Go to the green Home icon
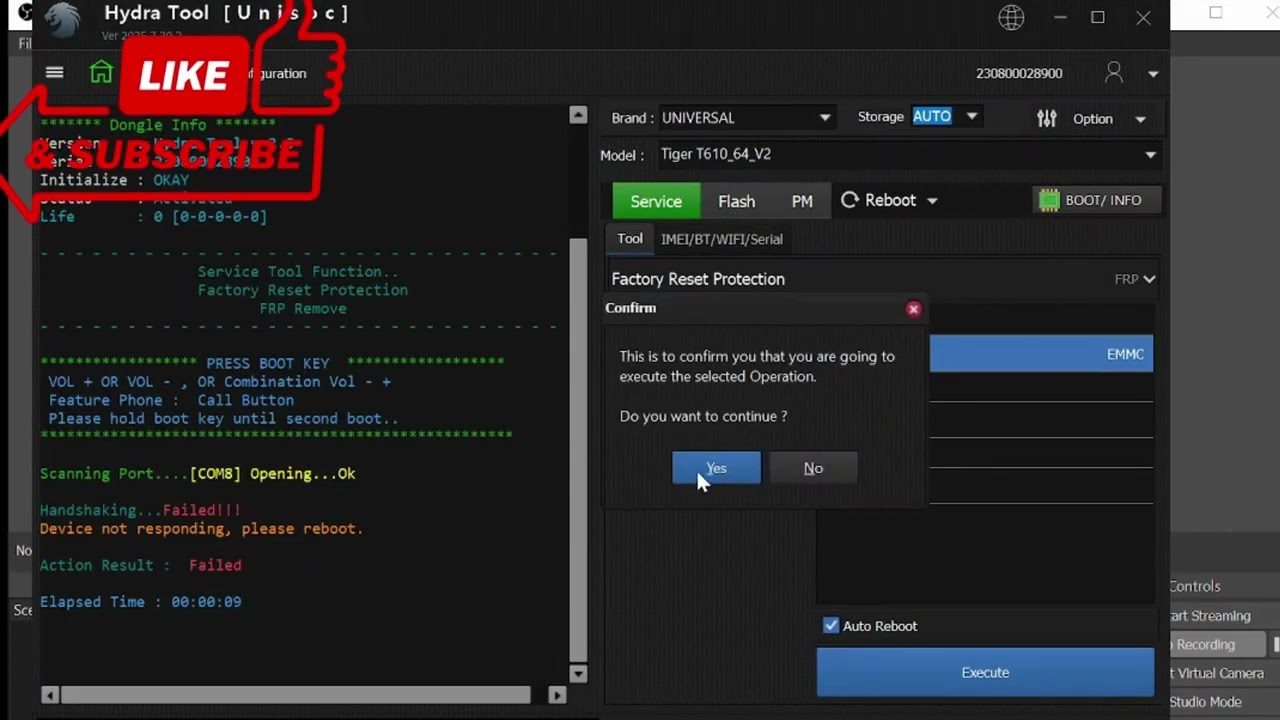1280x720 pixels. [101, 72]
